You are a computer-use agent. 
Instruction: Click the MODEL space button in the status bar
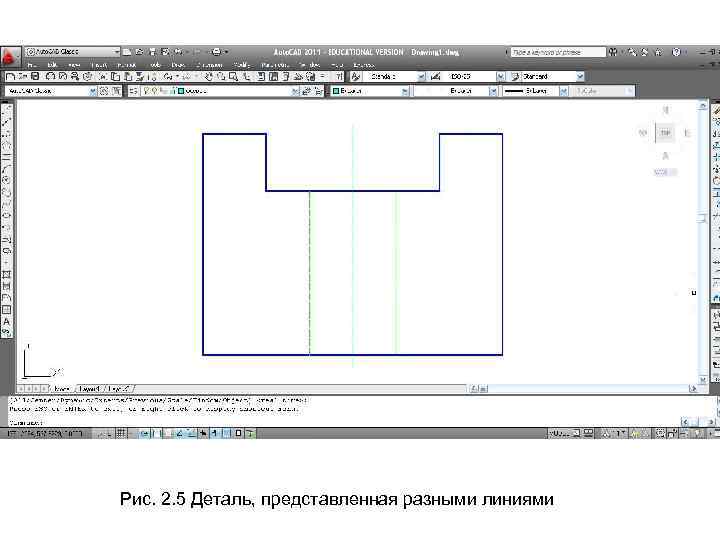559,433
